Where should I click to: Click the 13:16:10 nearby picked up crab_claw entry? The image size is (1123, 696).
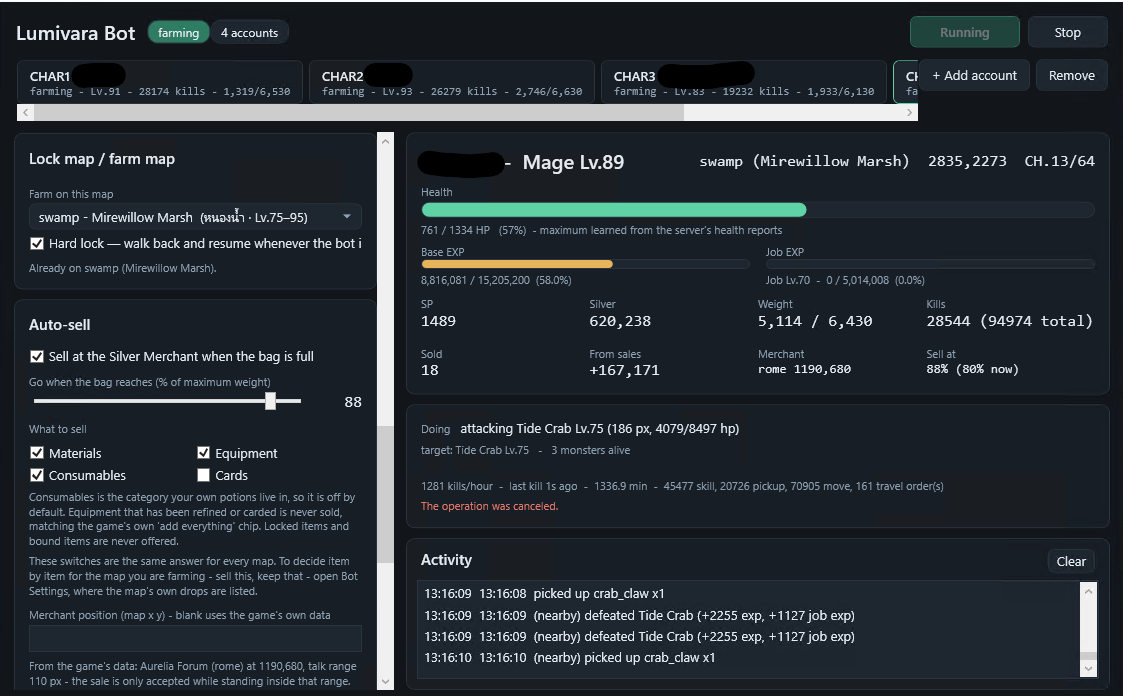click(x=569, y=657)
